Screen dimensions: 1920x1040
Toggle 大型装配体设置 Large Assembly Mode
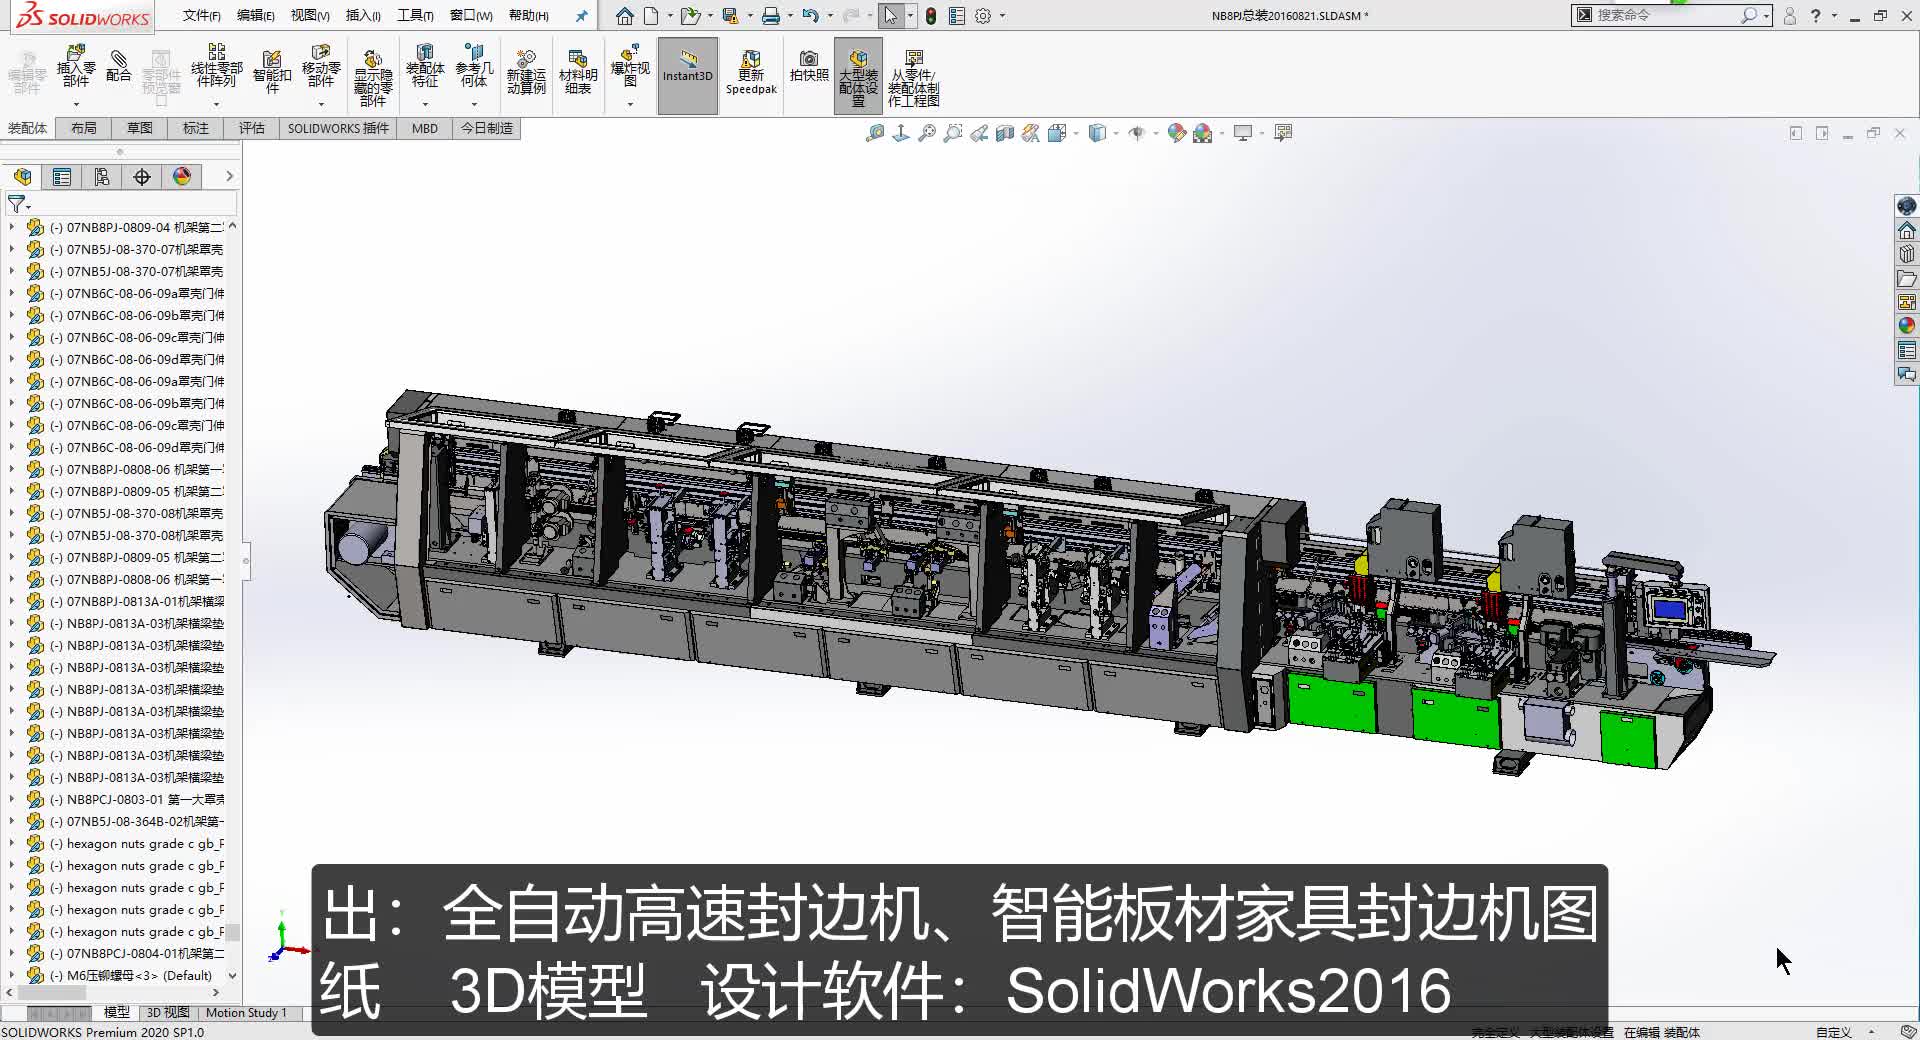[x=857, y=73]
